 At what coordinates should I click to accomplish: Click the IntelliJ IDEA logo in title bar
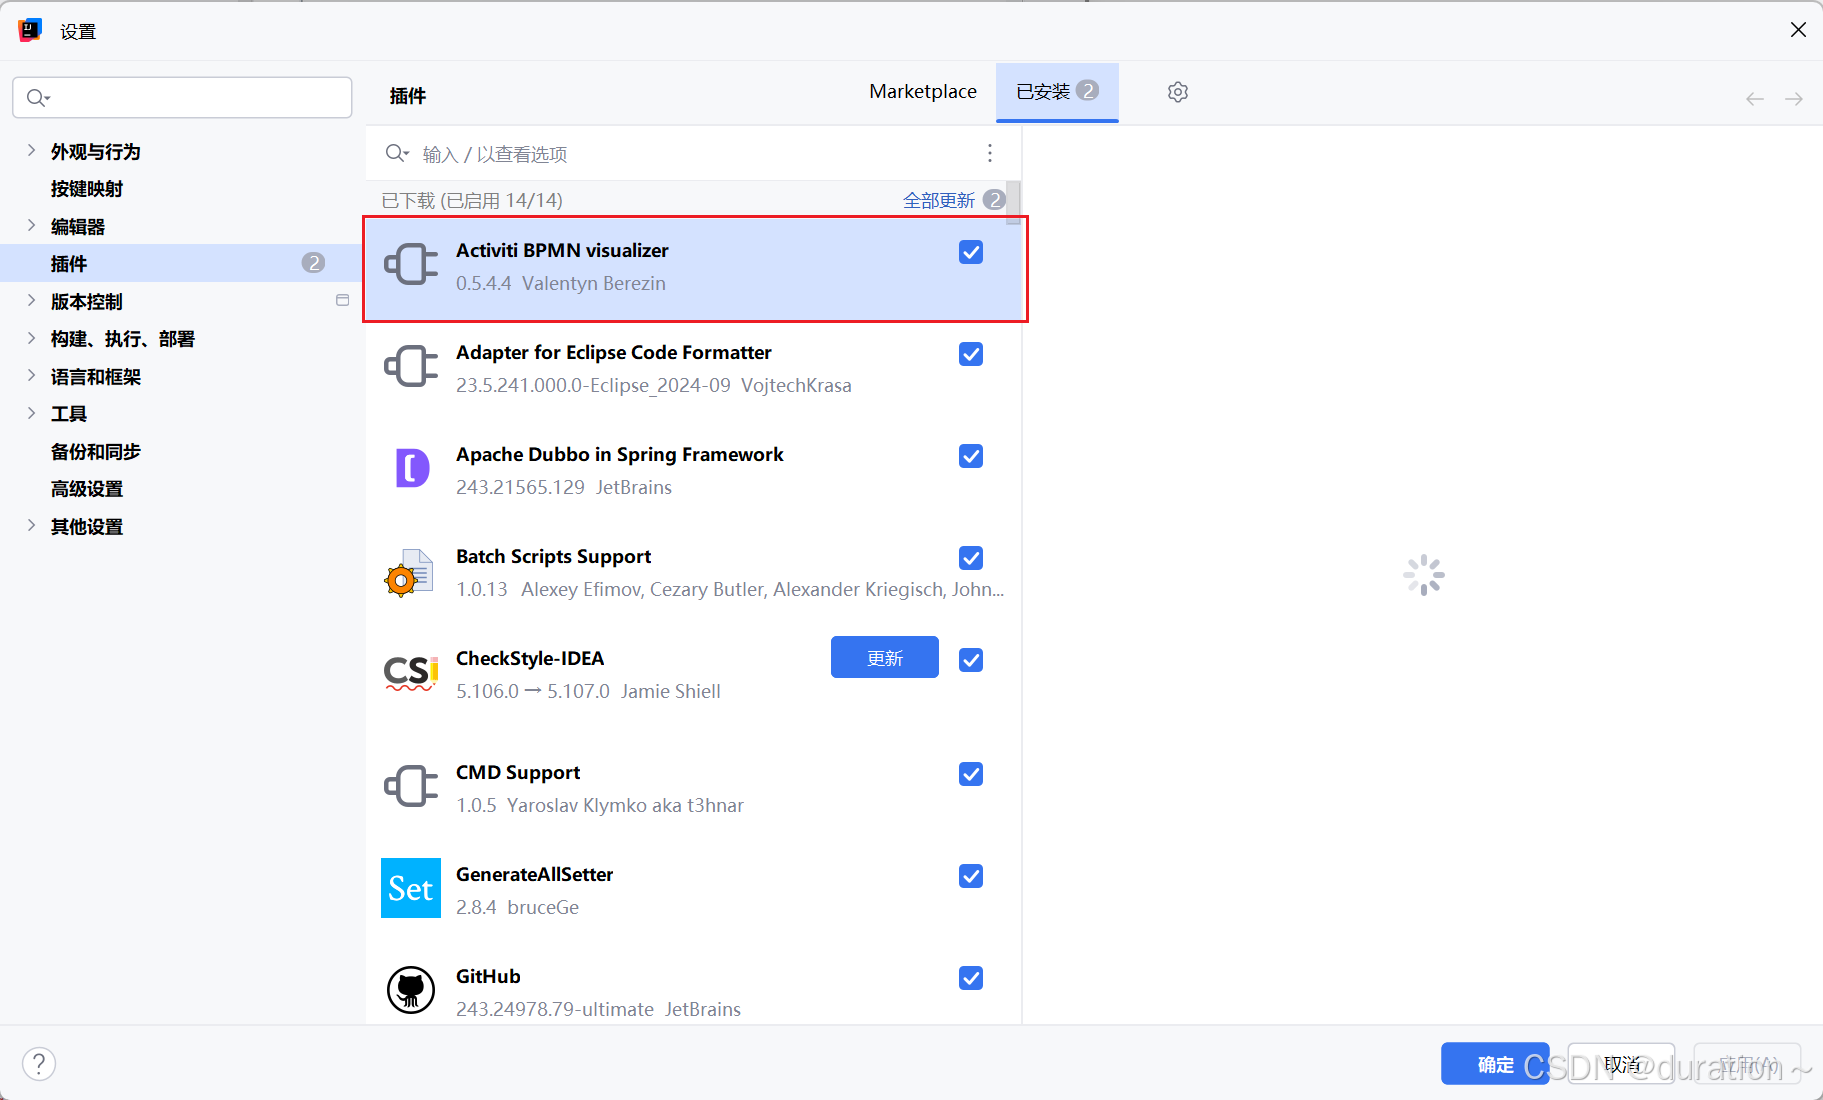(30, 31)
